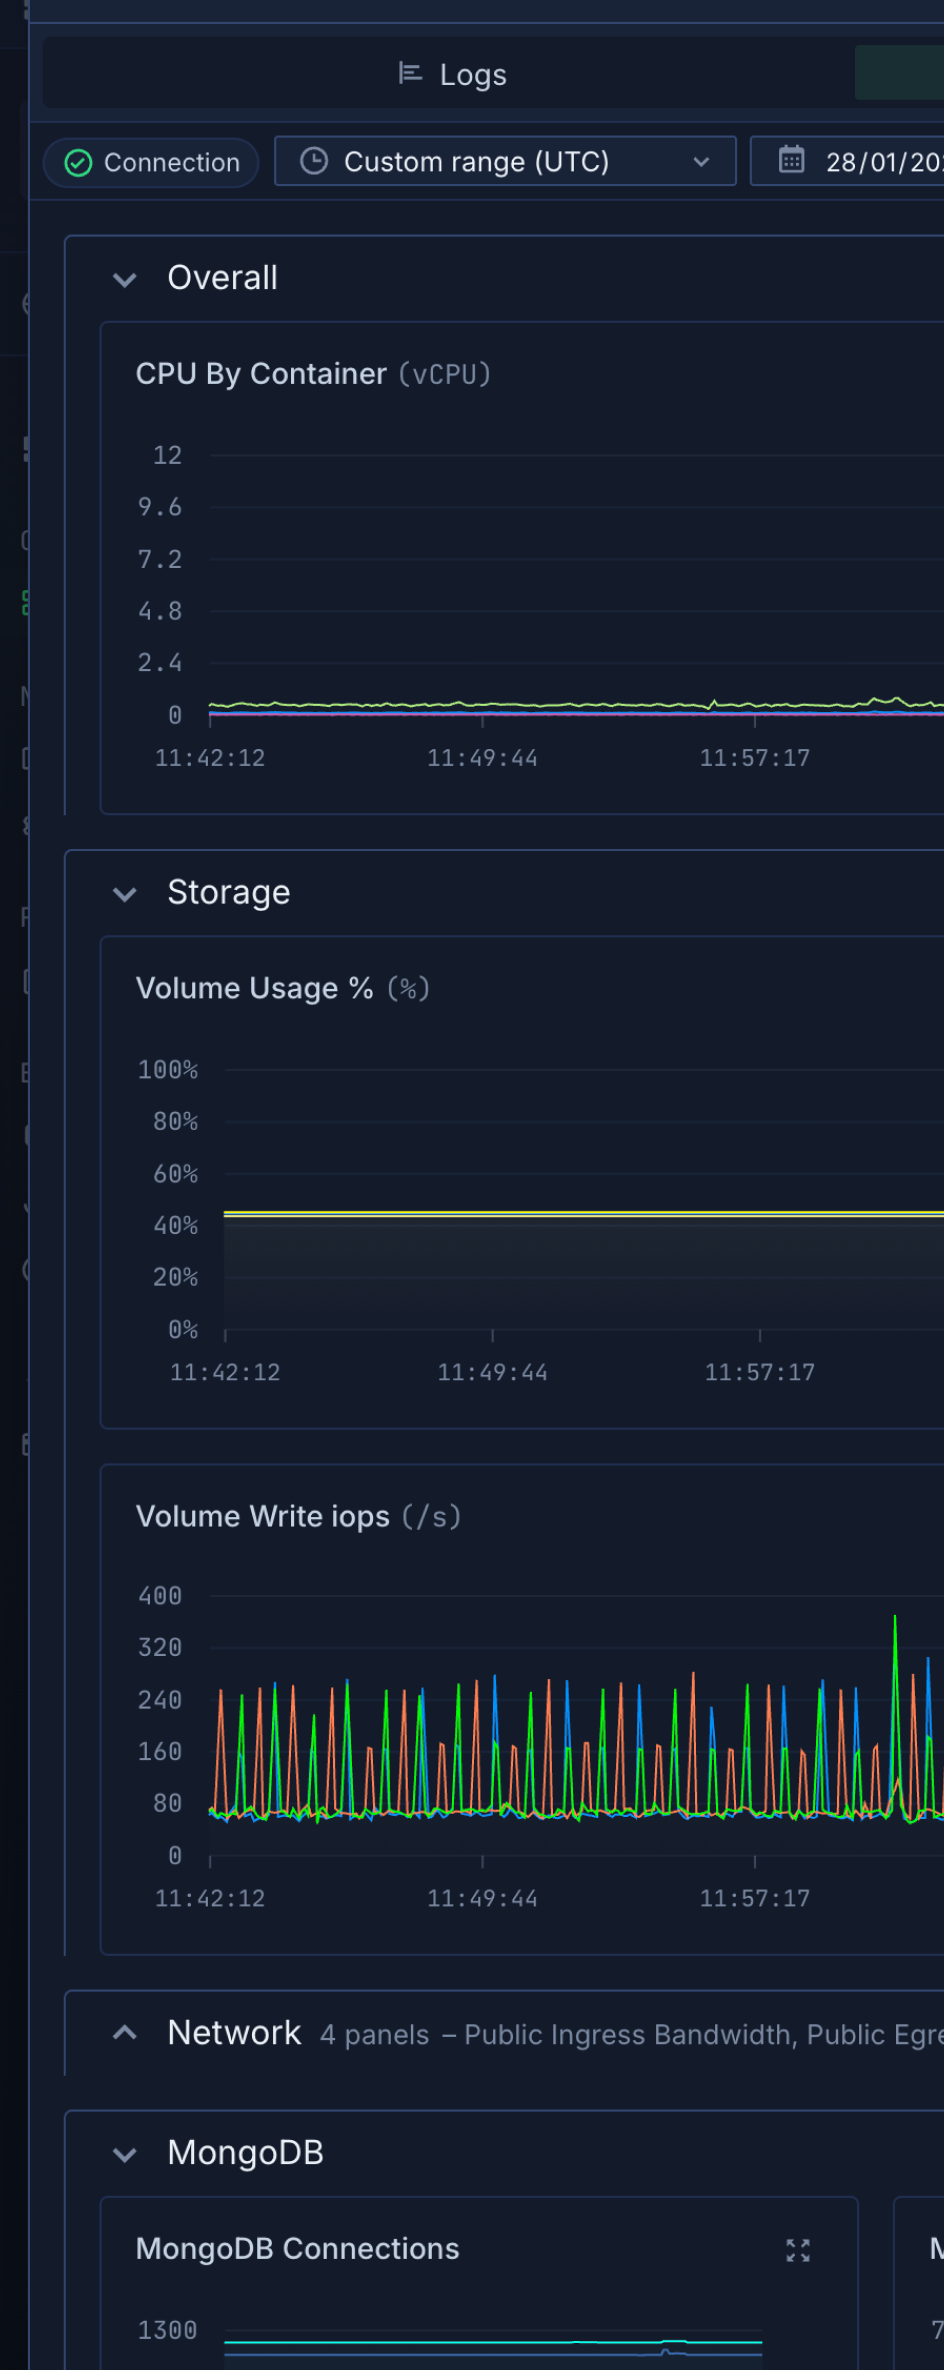Image resolution: width=944 pixels, height=2370 pixels.
Task: Open the Custom range (UTC) dropdown arrow
Action: pos(701,162)
